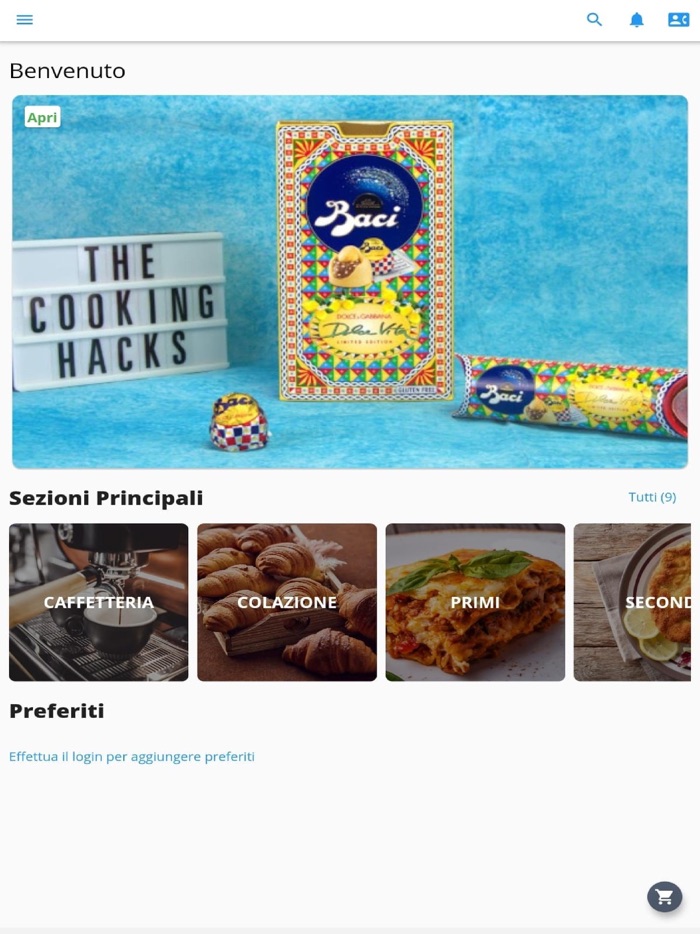Click The Cooking Hacks letterboard in banner
This screenshot has width=700, height=934.
coord(119,312)
